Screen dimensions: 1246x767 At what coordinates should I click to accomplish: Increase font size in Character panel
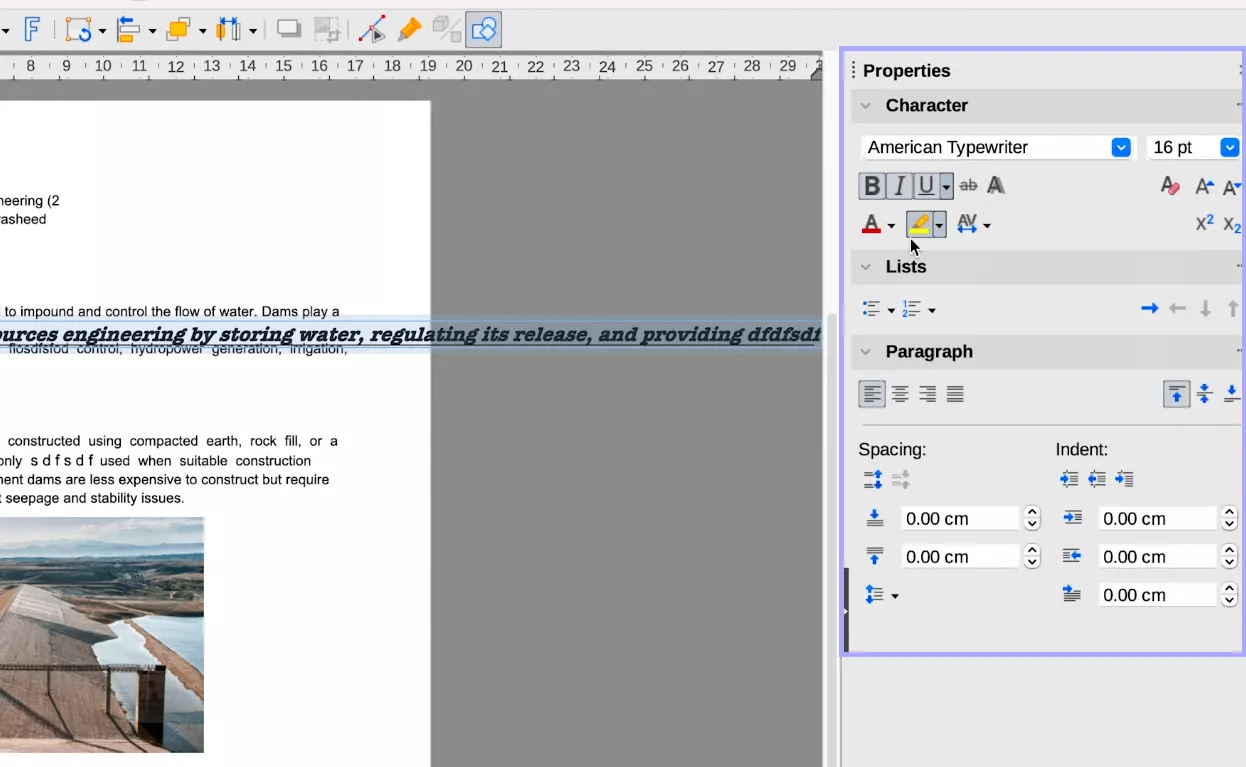tap(1204, 186)
